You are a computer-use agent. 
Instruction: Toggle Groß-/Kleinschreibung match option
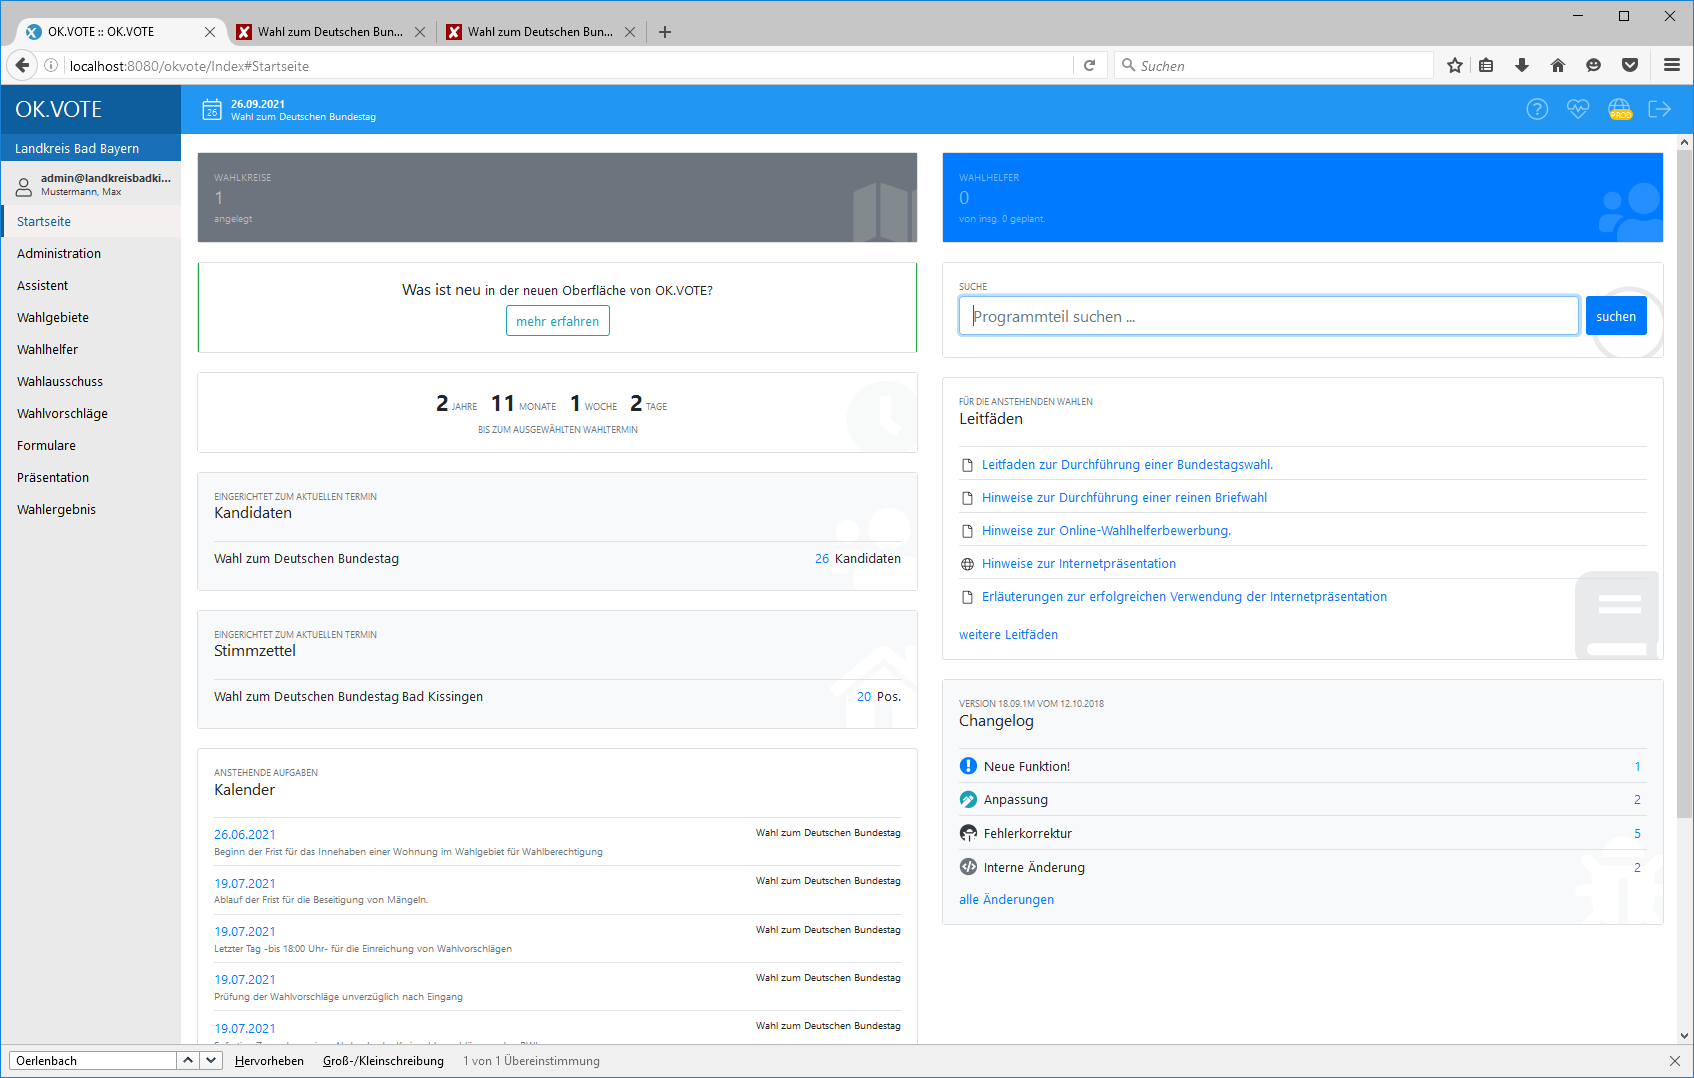click(383, 1061)
